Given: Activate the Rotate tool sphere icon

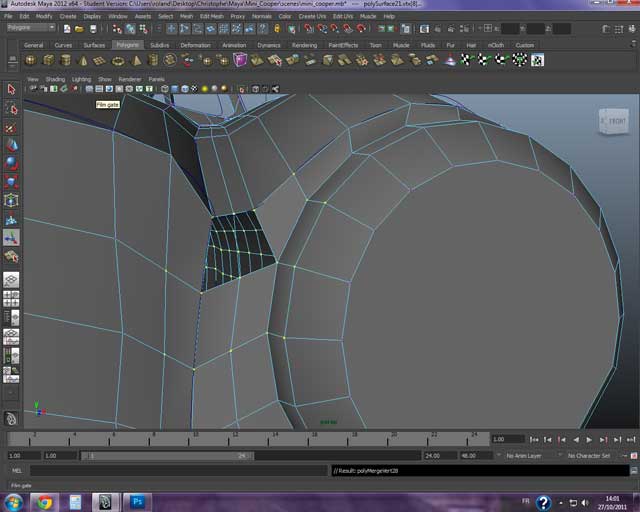Looking at the screenshot, I should (x=11, y=164).
